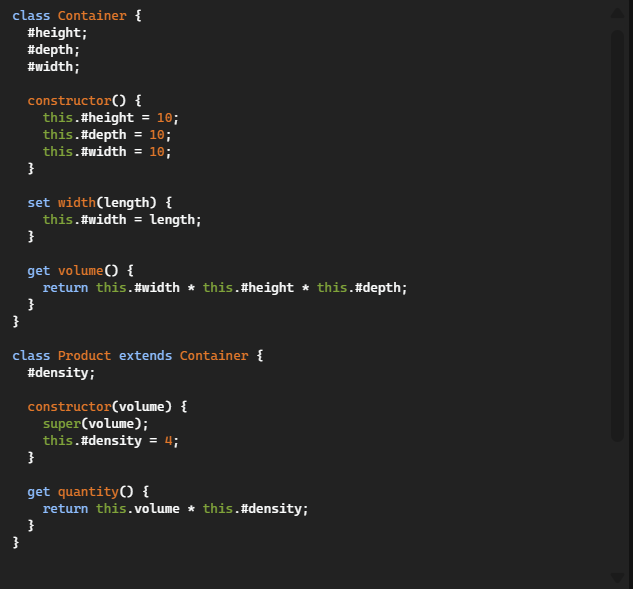The width and height of the screenshot is (633, 589).
Task: Click the scrollbar up arrow
Action: pyautogui.click(x=617, y=13)
